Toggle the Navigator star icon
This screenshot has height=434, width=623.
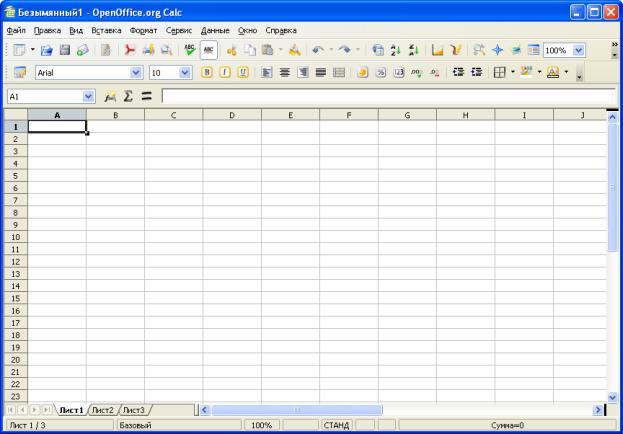point(497,50)
